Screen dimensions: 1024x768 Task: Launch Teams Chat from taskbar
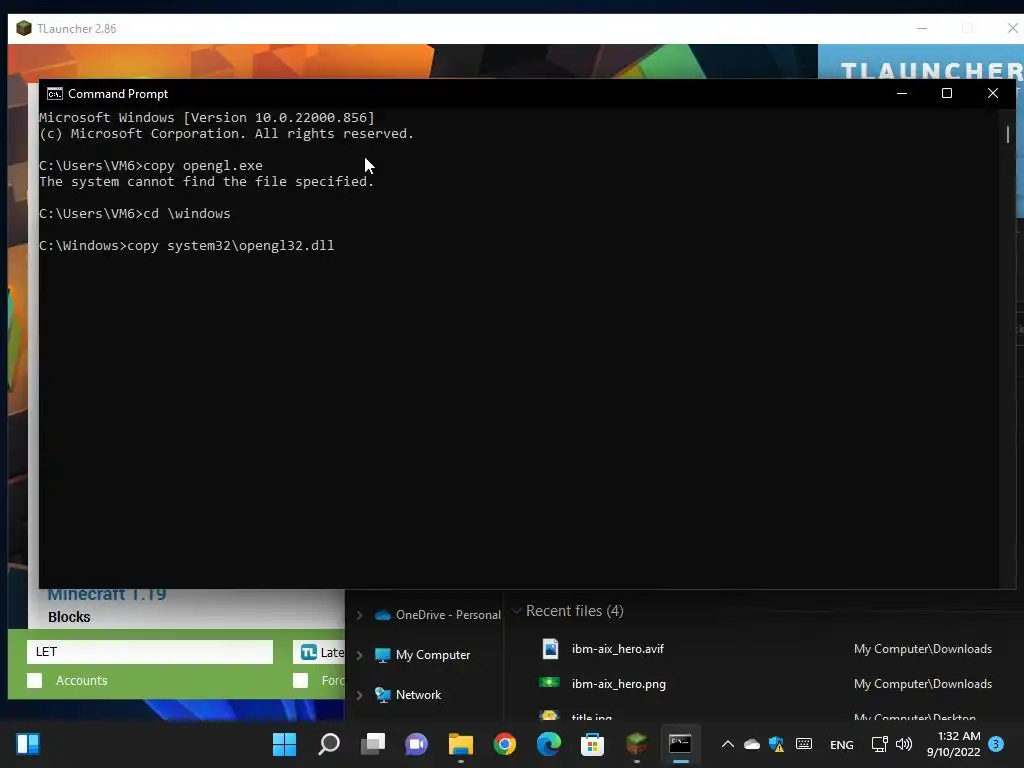(417, 744)
